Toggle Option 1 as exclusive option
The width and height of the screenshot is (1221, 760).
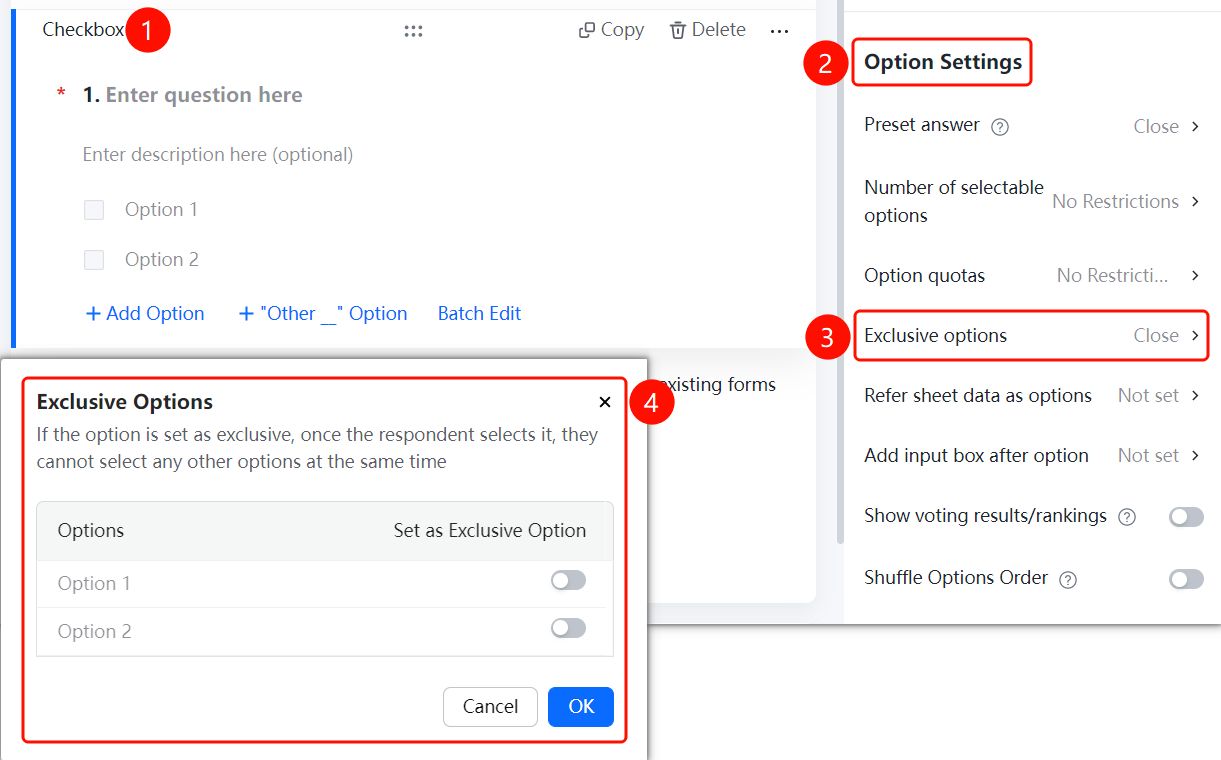coord(568,581)
